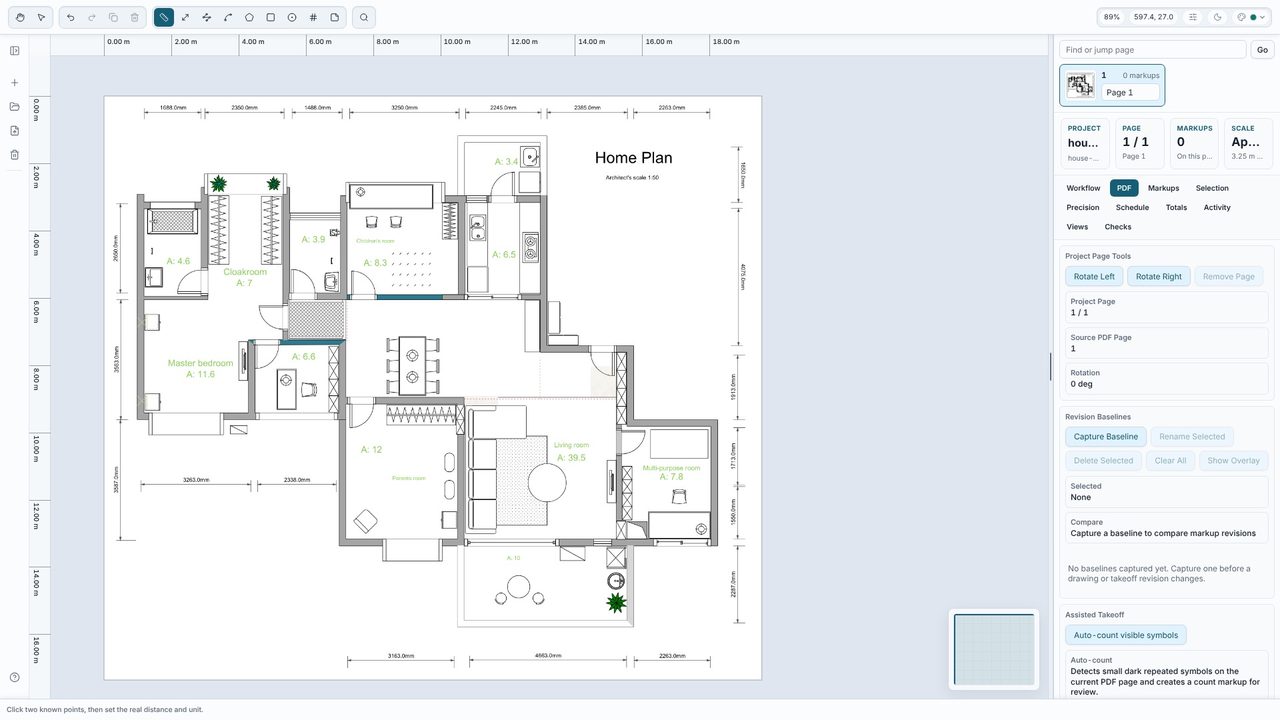Click the Capture Baseline button

point(1106,437)
